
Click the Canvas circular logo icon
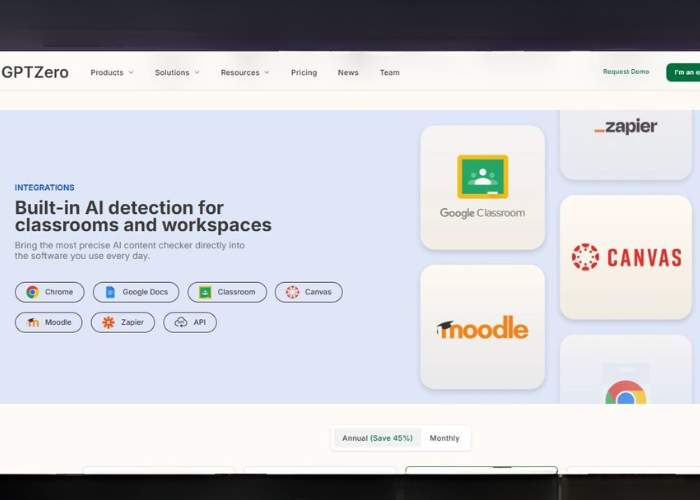point(585,257)
